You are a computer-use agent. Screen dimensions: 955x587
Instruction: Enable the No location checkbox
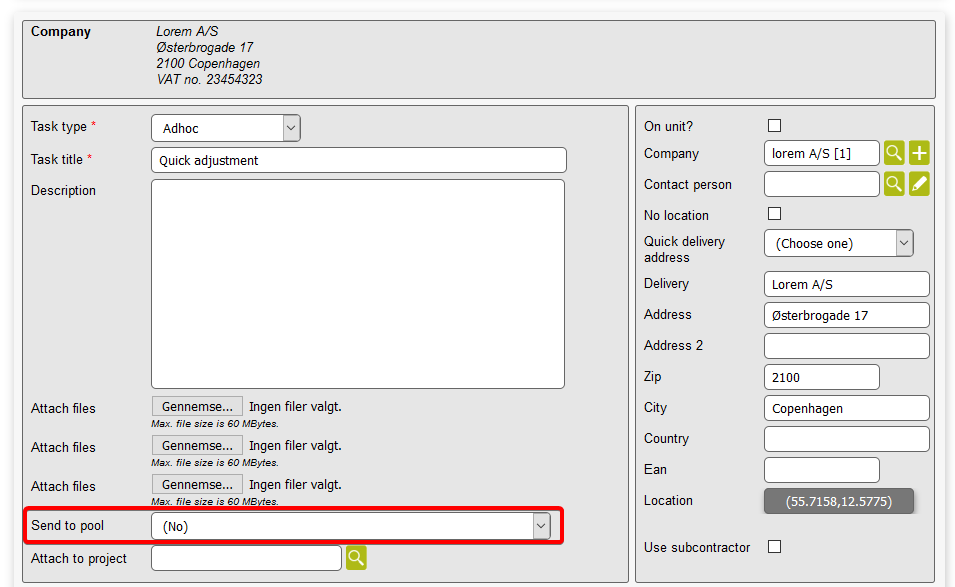[774, 214]
